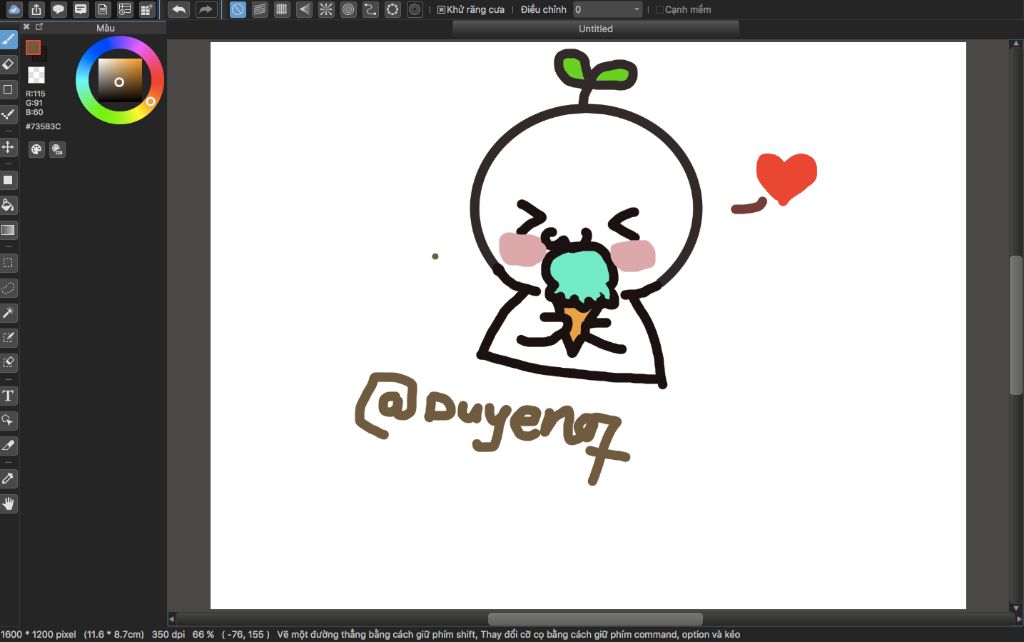
Task: Open the list panel icon in toolbar
Action: (x=125, y=9)
